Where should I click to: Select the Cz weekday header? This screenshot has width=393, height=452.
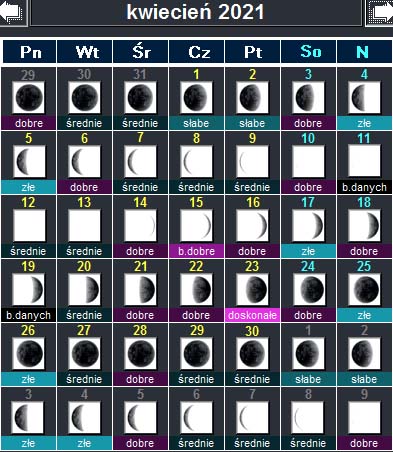click(x=197, y=52)
